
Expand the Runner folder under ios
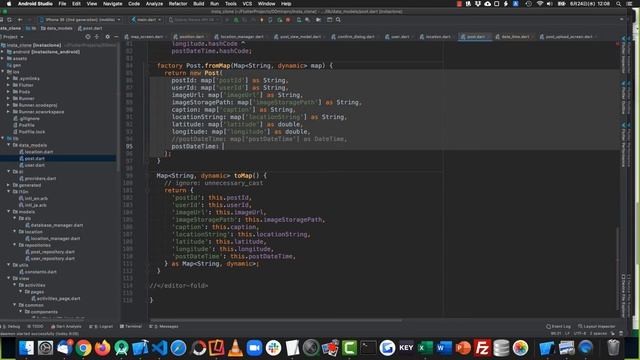click(x=9, y=98)
